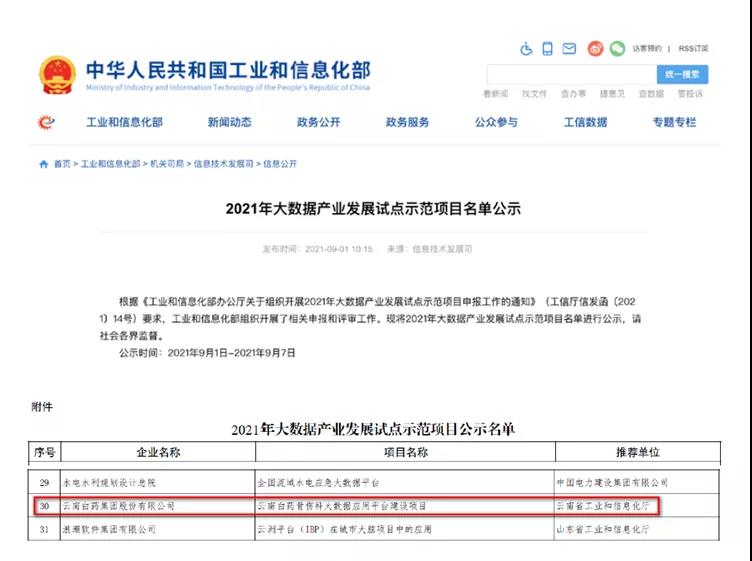Click 云南白药骨伤科大数据应用平台建设项目 cell
The image size is (752, 561).
pos(405,506)
